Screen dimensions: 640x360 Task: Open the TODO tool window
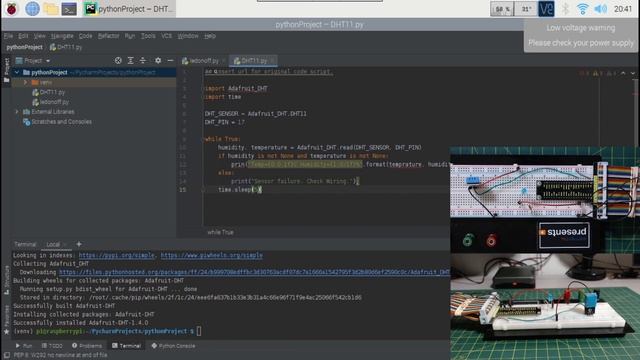pyautogui.click(x=52, y=346)
